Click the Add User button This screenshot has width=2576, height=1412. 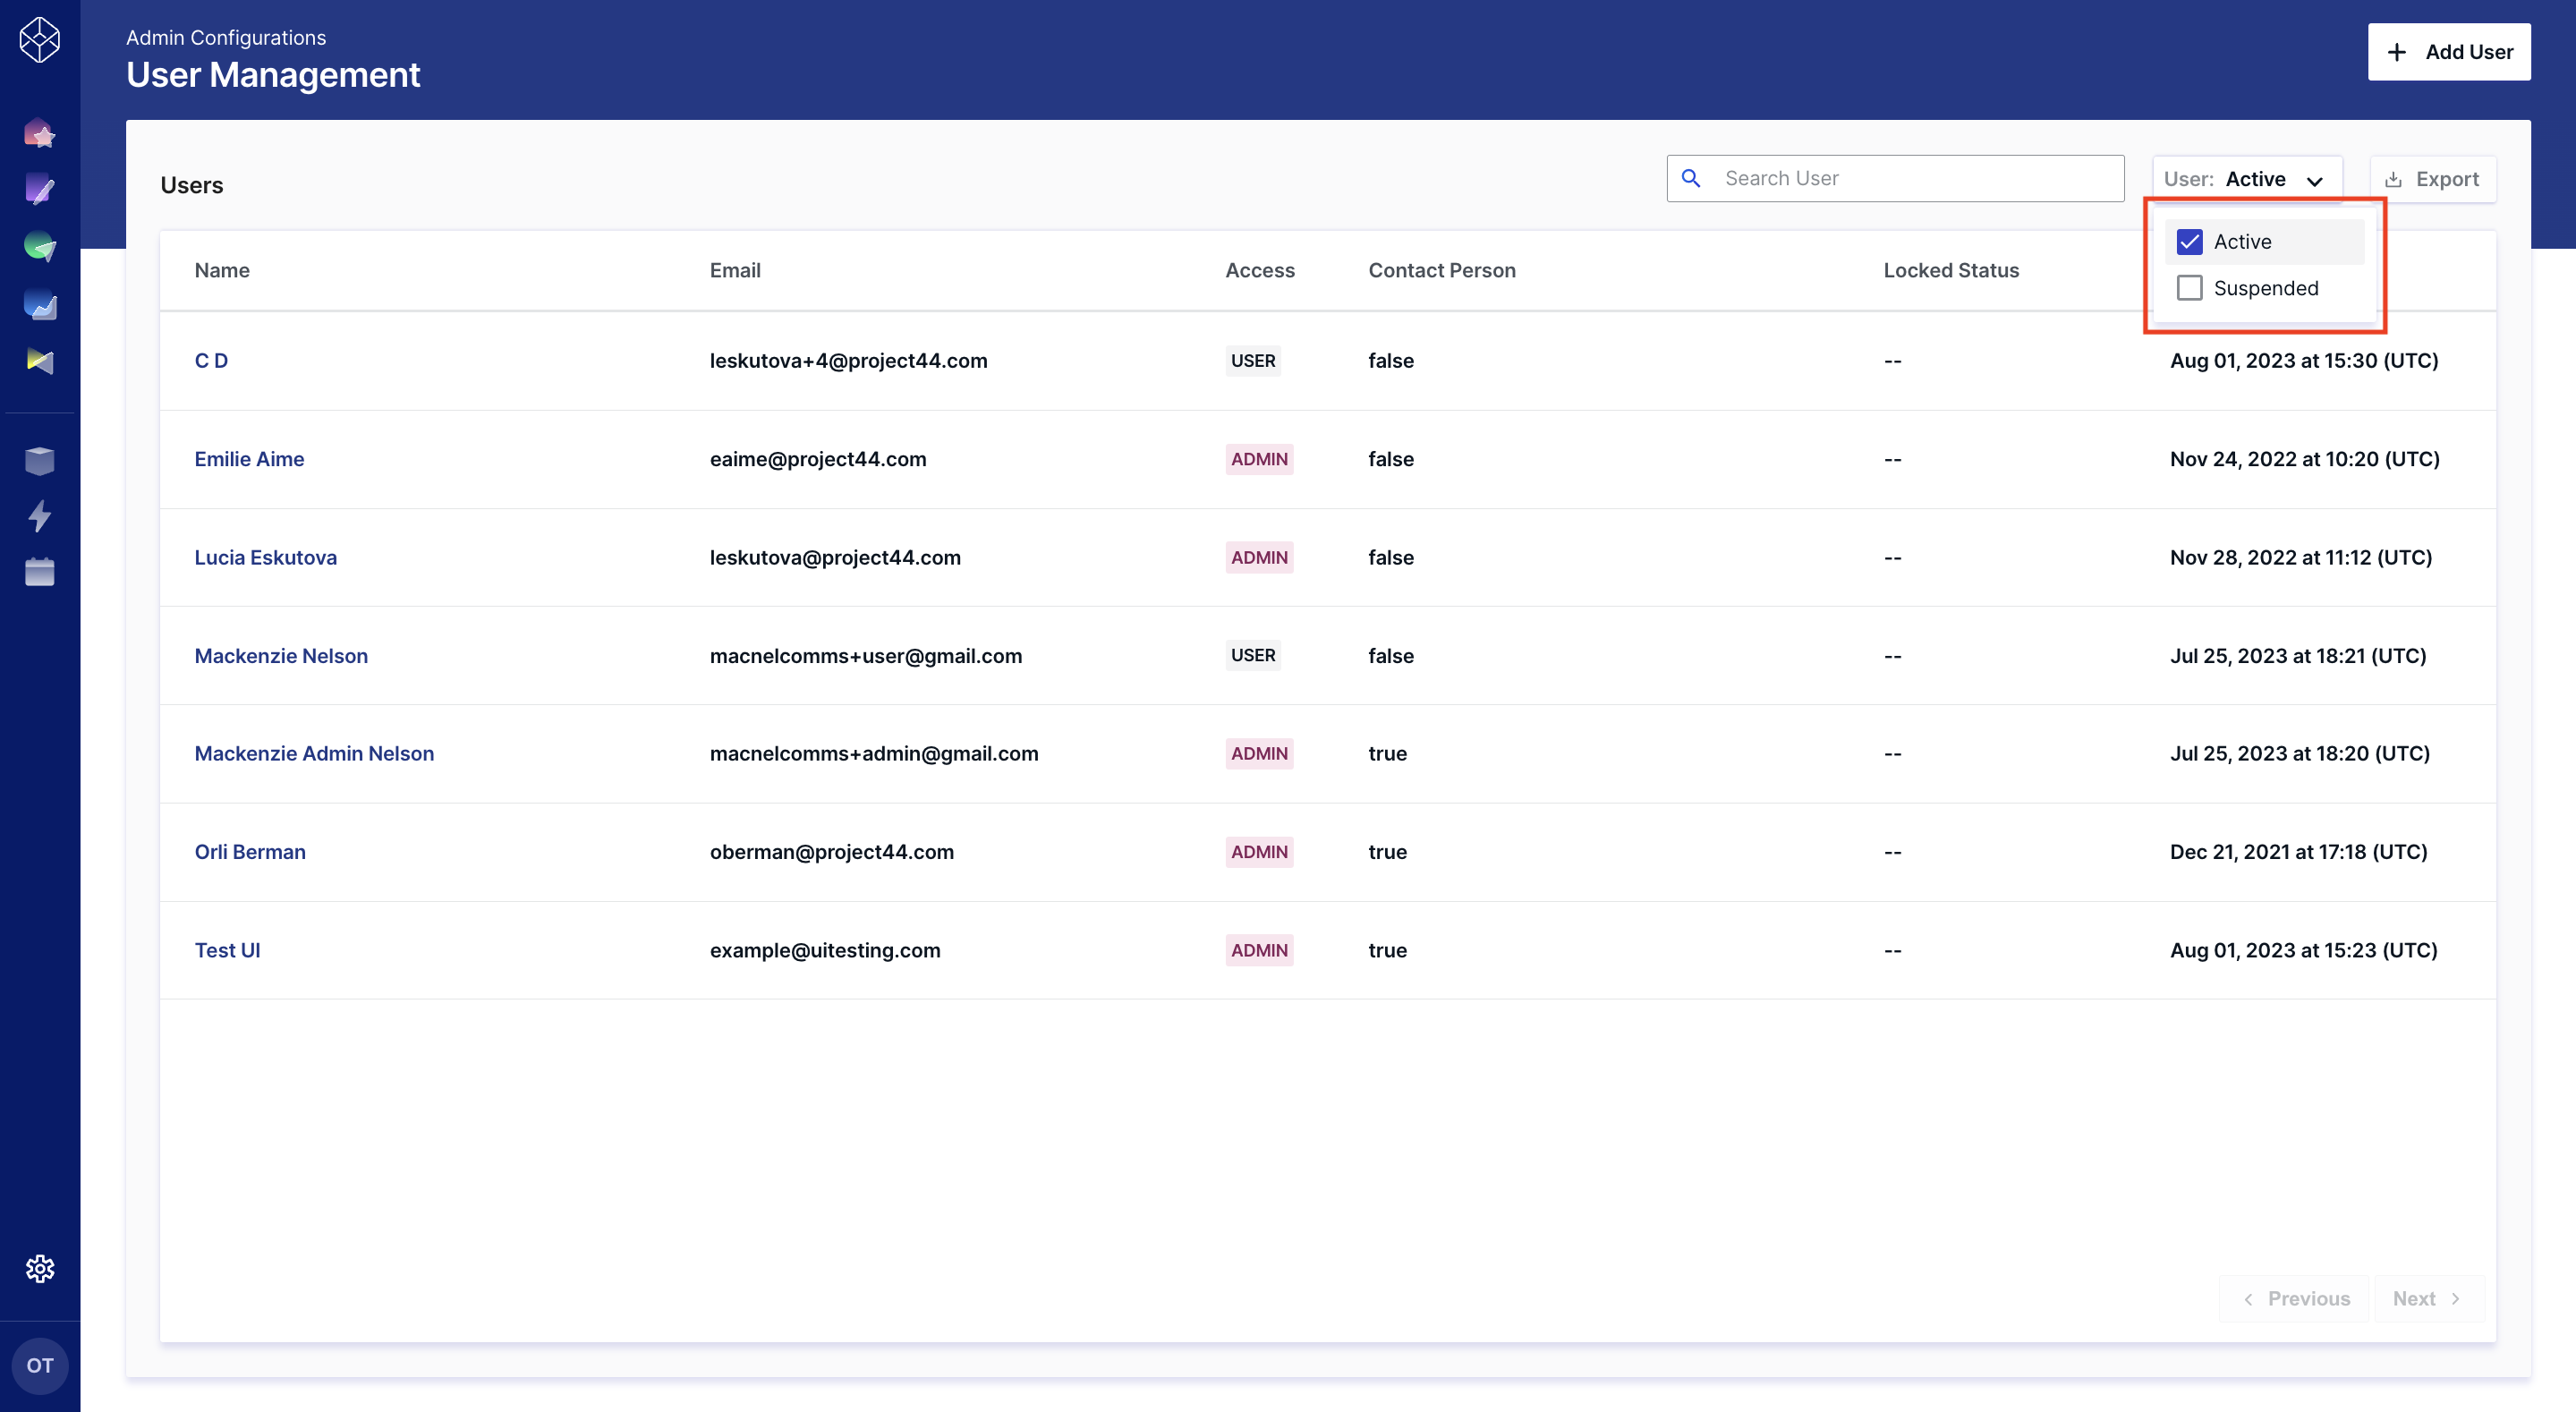point(2449,52)
